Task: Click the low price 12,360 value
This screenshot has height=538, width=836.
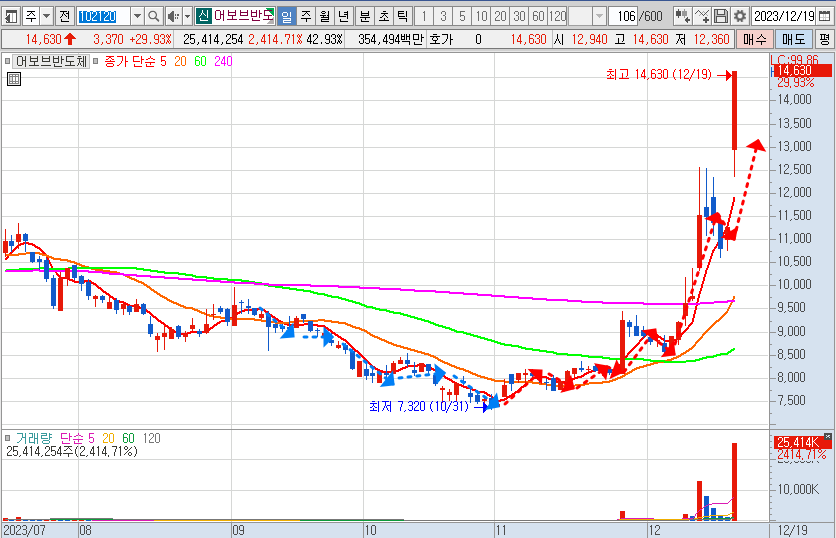Action: (711, 39)
